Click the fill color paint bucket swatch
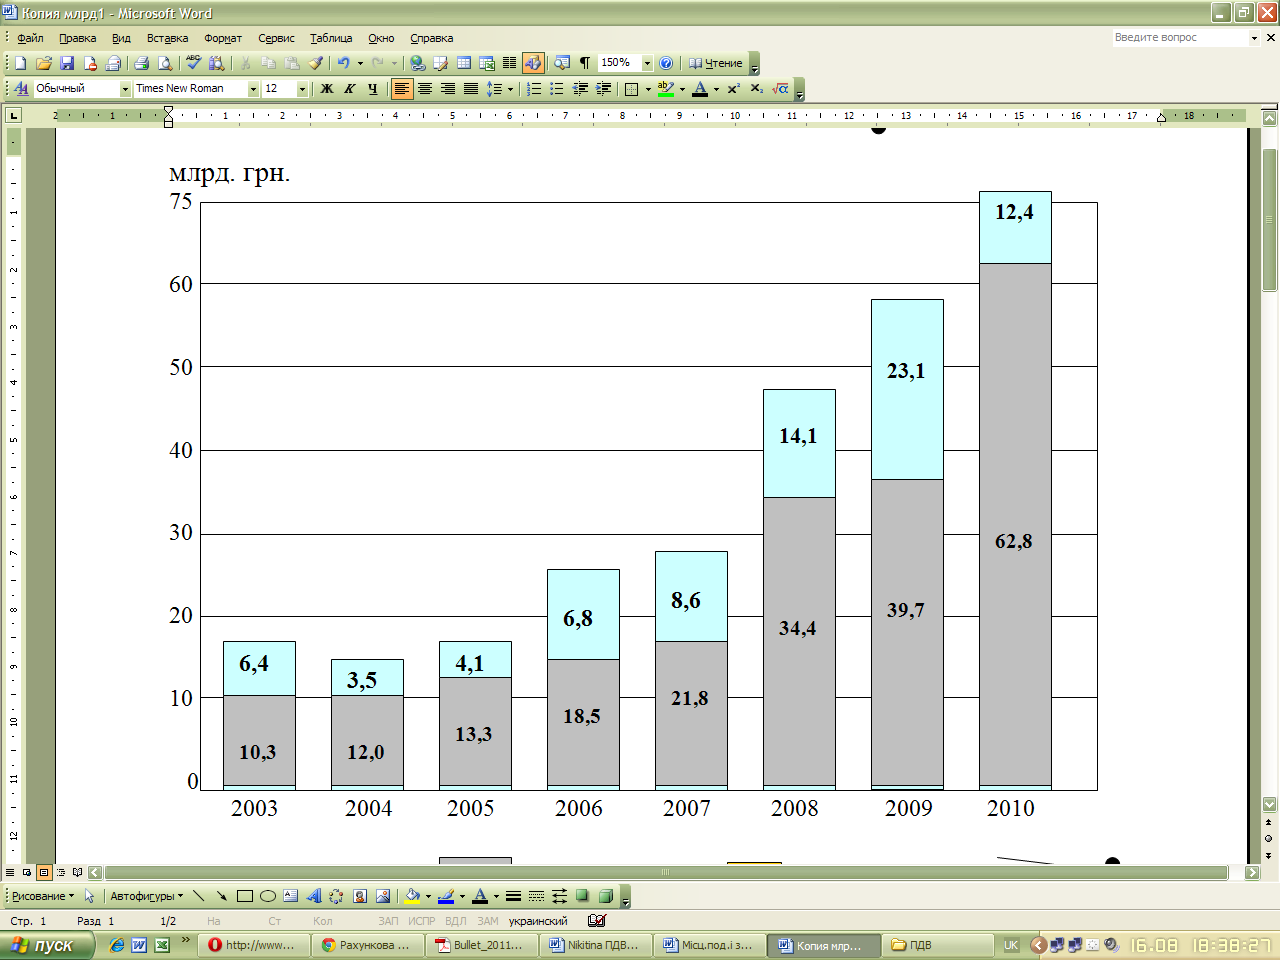This screenshot has height=960, width=1280. 412,896
